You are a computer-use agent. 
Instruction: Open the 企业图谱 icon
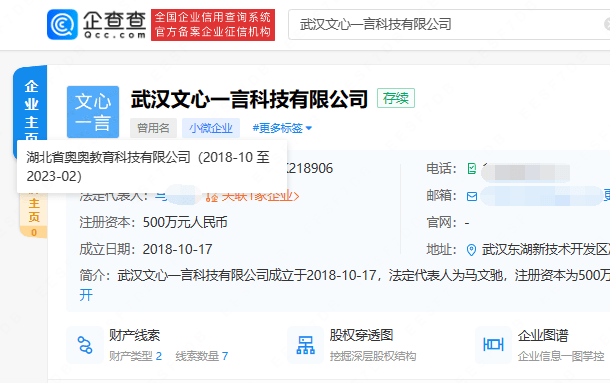(493, 345)
